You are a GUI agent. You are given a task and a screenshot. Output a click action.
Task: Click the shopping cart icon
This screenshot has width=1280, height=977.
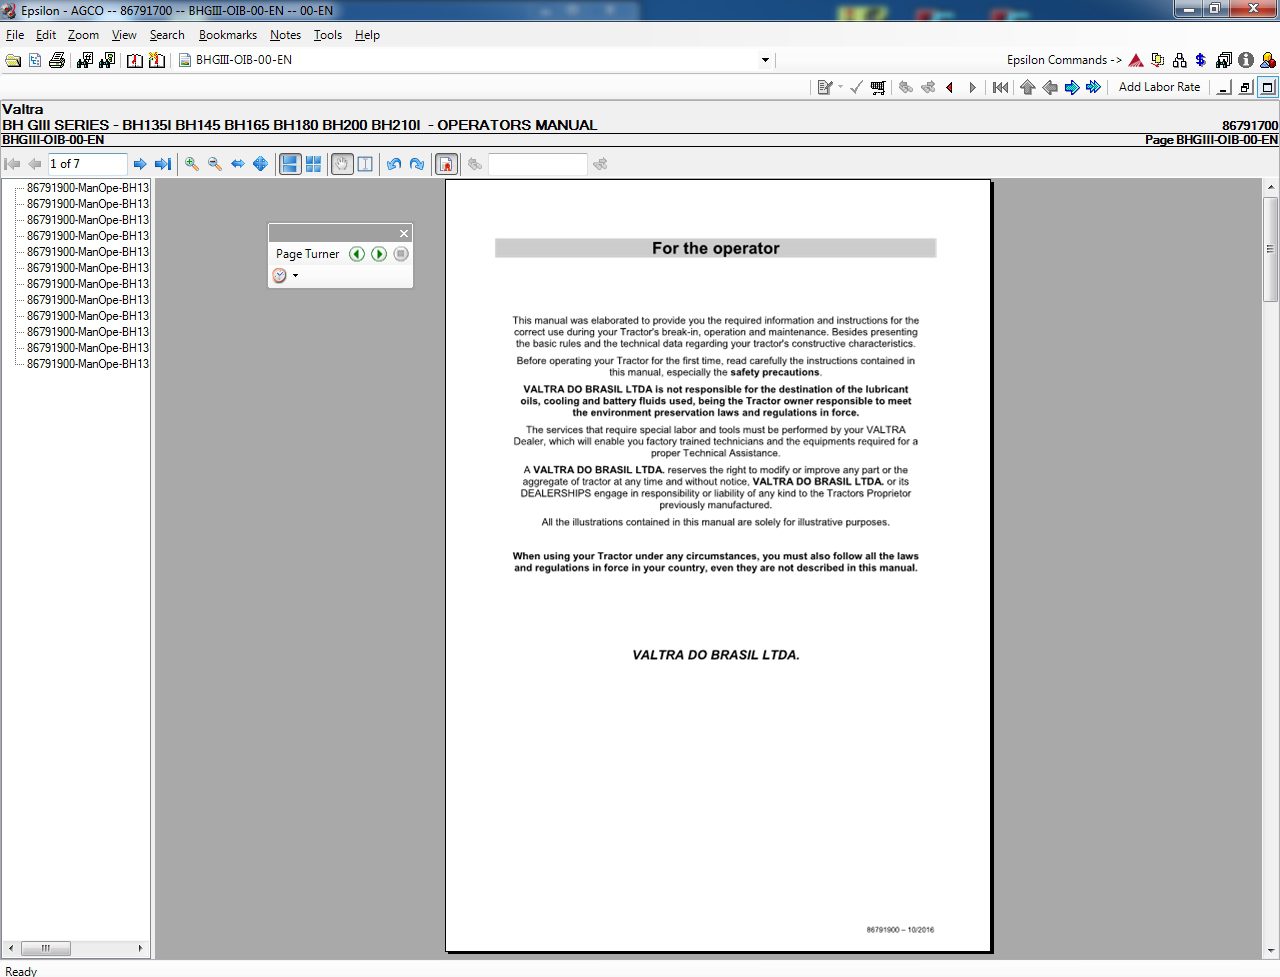(x=878, y=87)
